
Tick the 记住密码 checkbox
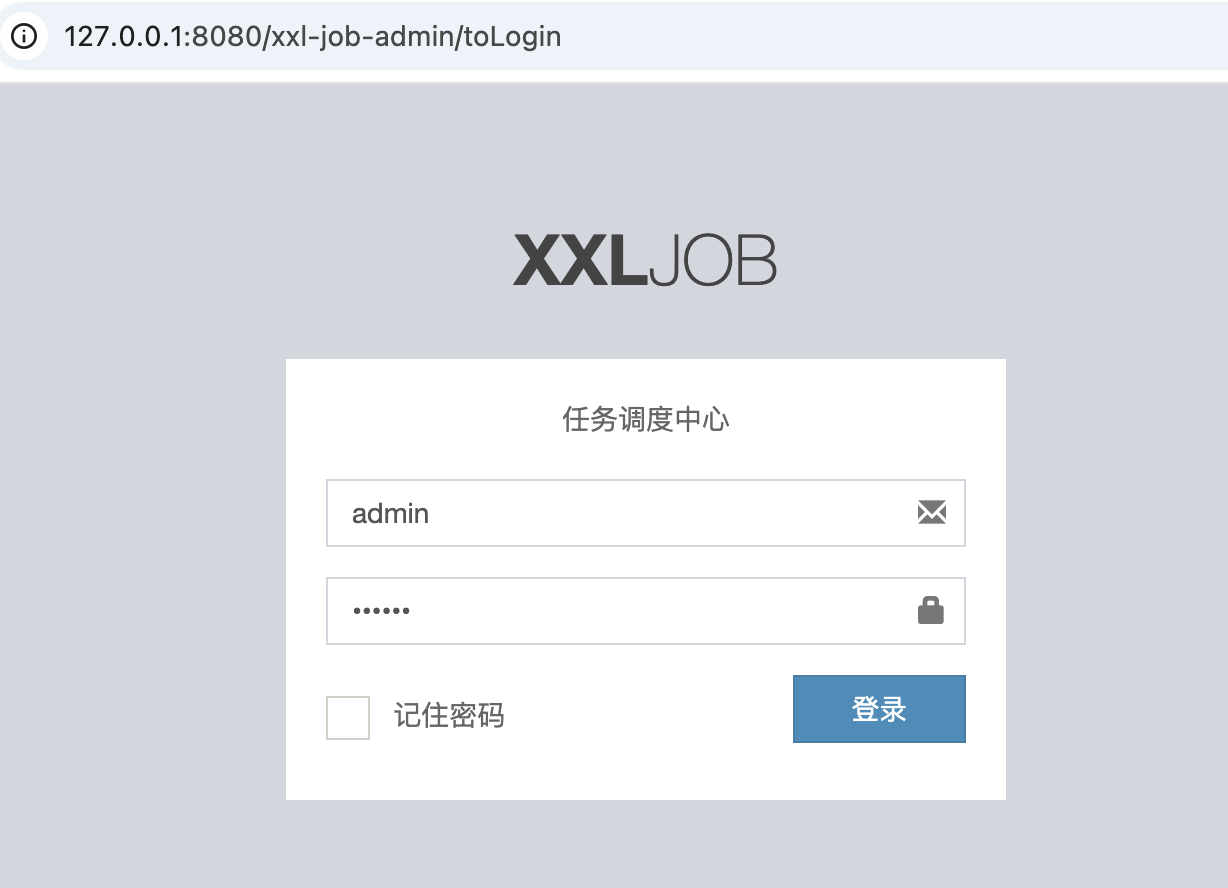[348, 717]
